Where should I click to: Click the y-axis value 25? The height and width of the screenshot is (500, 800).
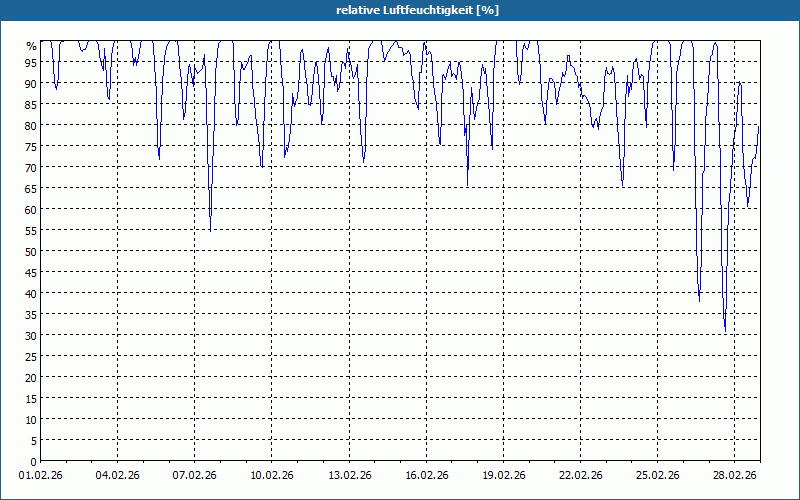[31, 357]
